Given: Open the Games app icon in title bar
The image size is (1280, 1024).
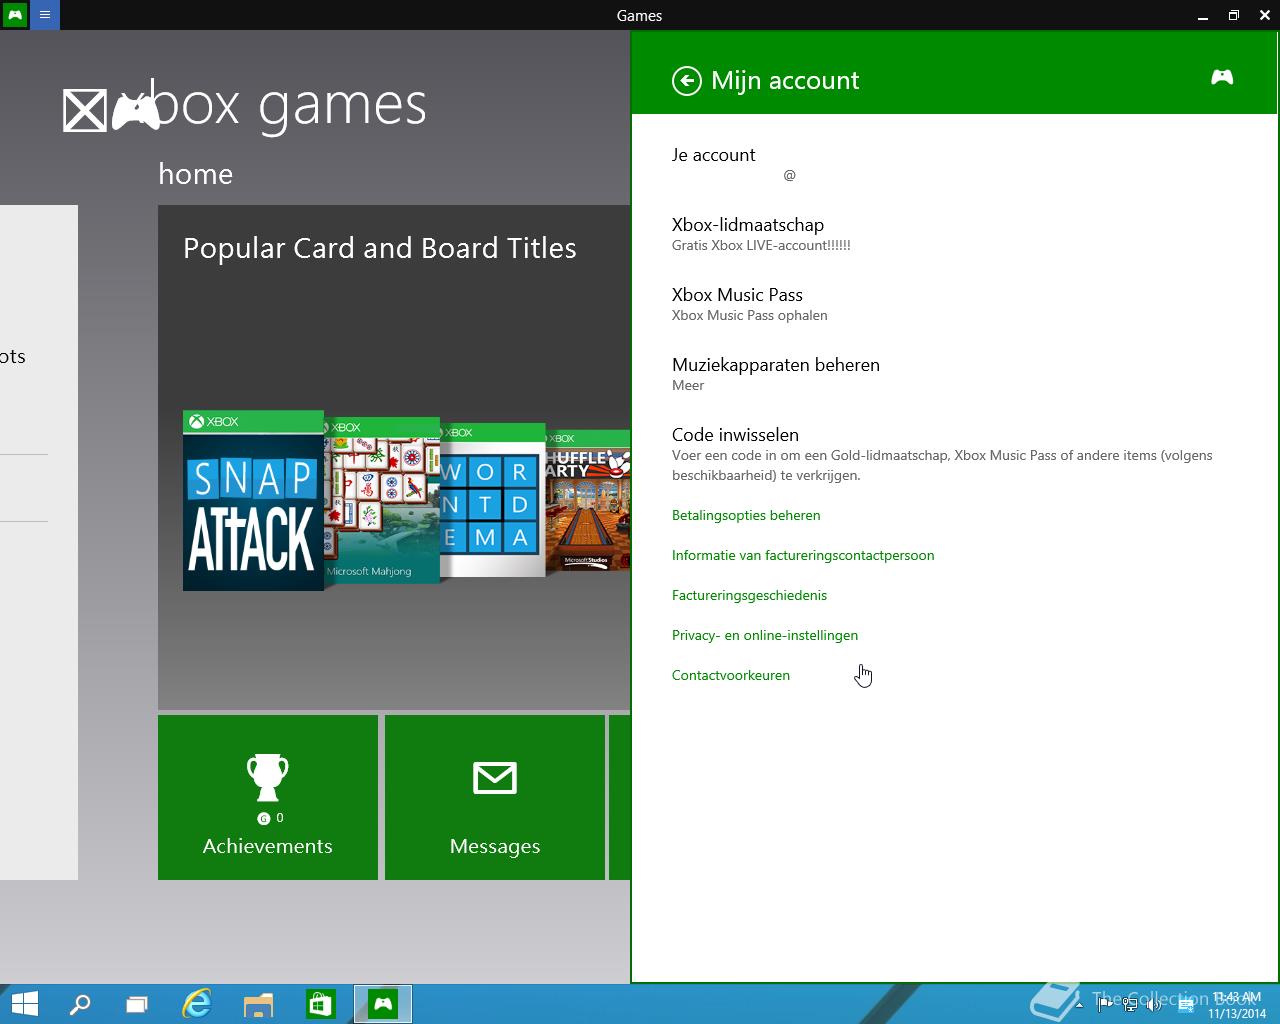Looking at the screenshot, I should pos(15,15).
